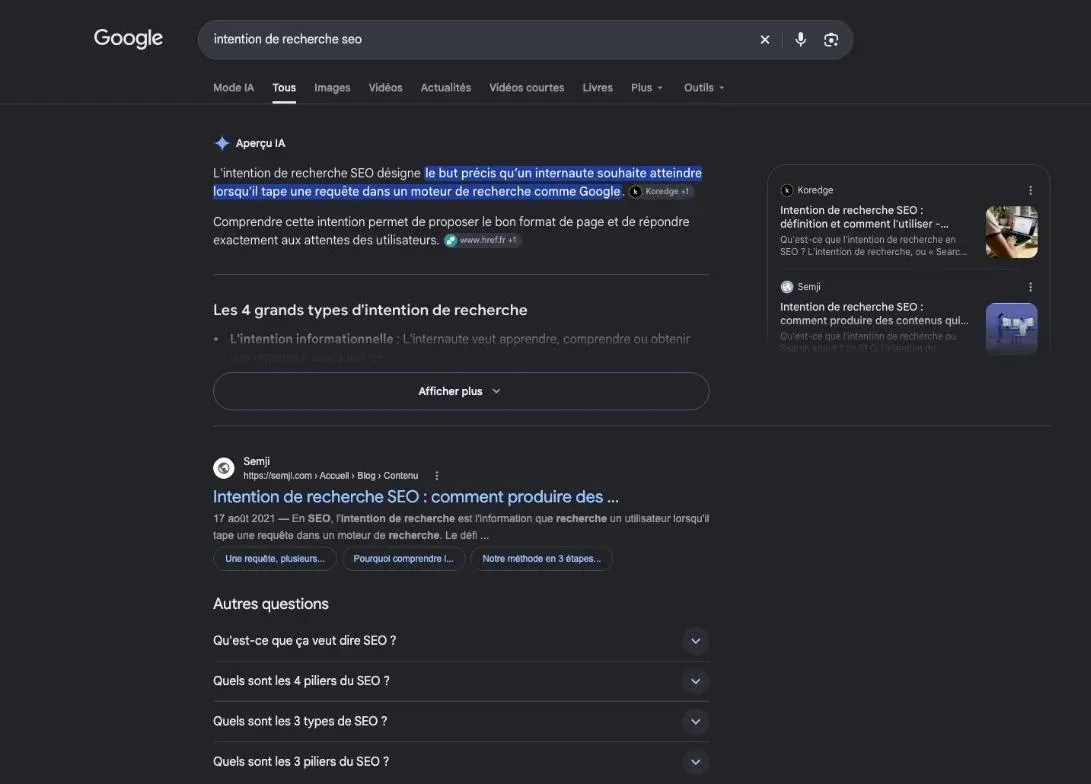This screenshot has width=1091, height=784.
Task: Switch to the Images tab
Action: pyautogui.click(x=332, y=88)
